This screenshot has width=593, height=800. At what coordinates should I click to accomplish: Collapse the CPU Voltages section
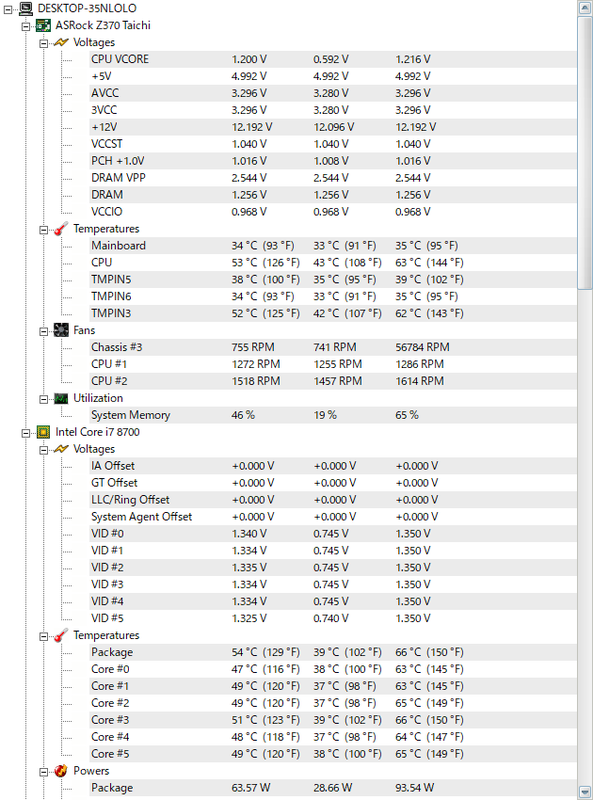[43, 449]
